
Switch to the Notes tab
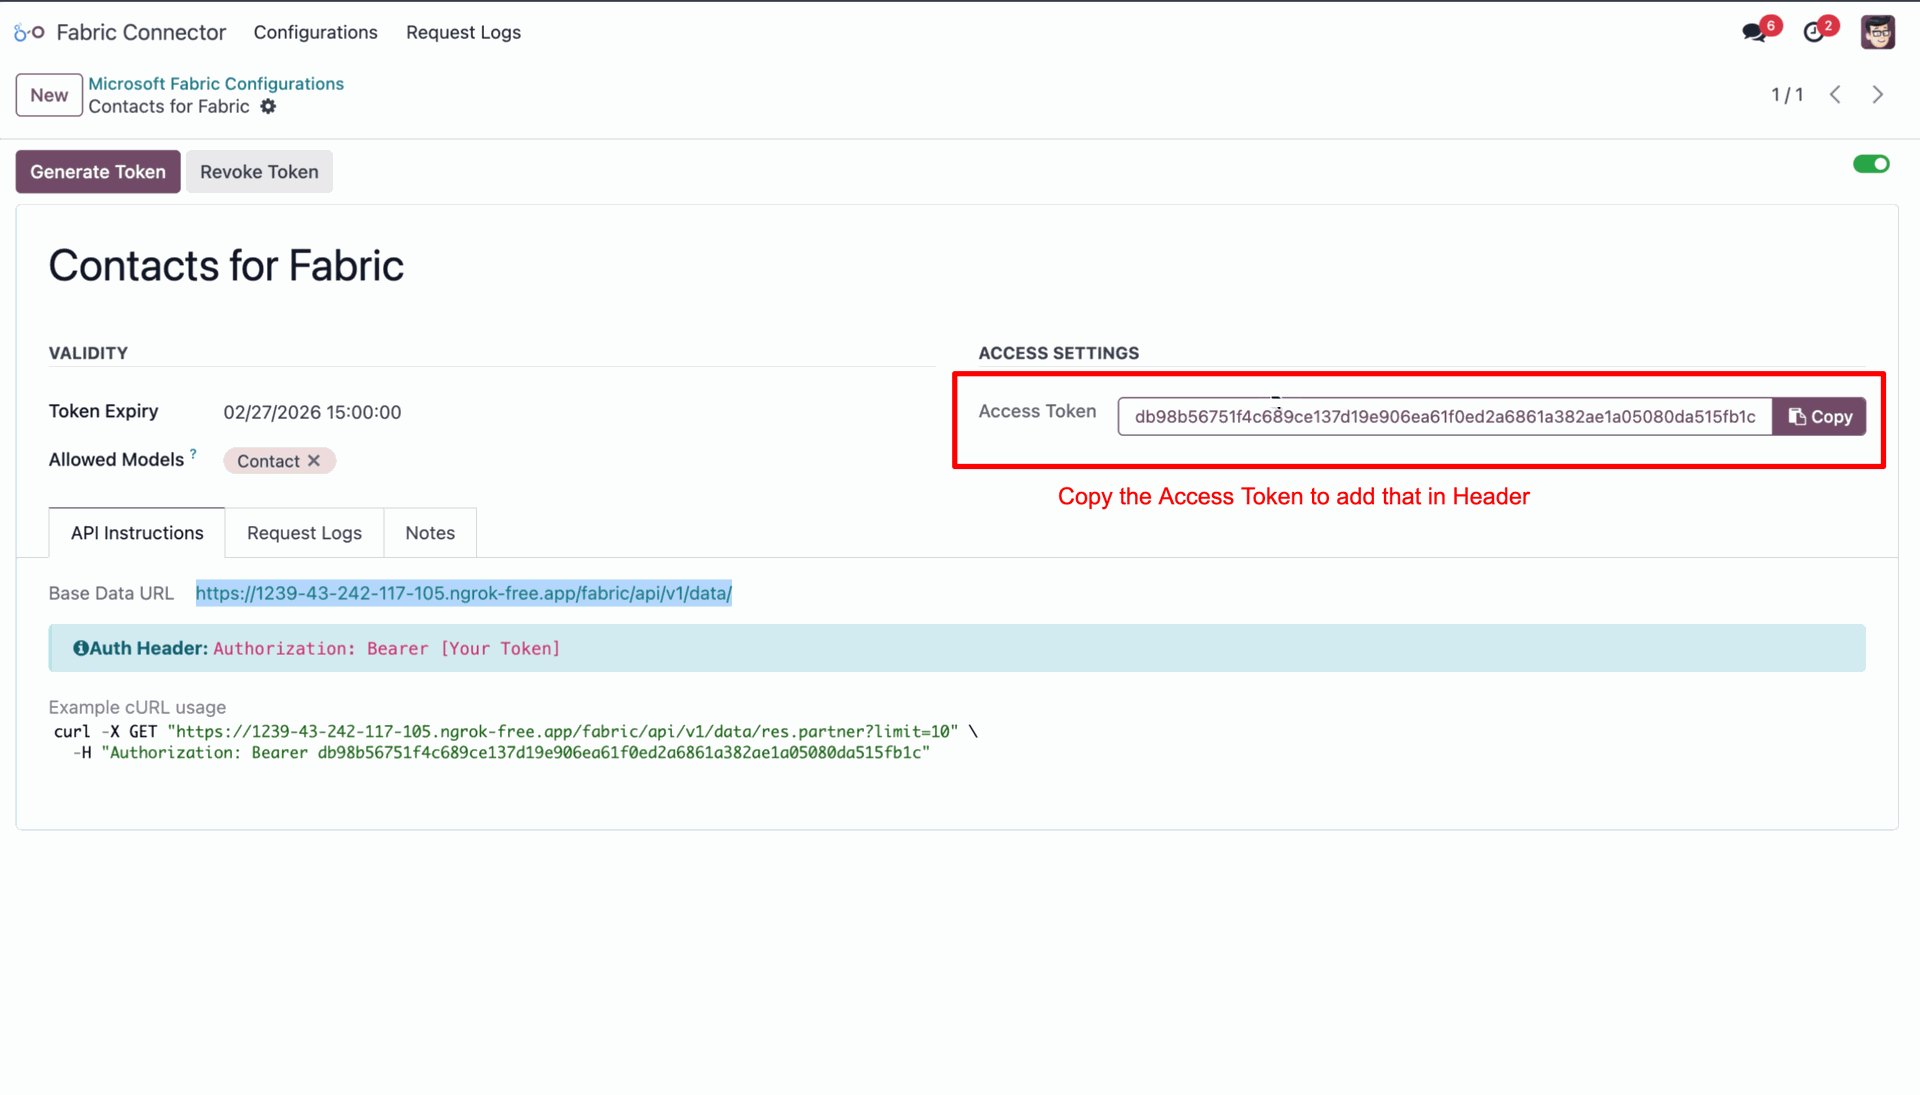[x=430, y=533]
